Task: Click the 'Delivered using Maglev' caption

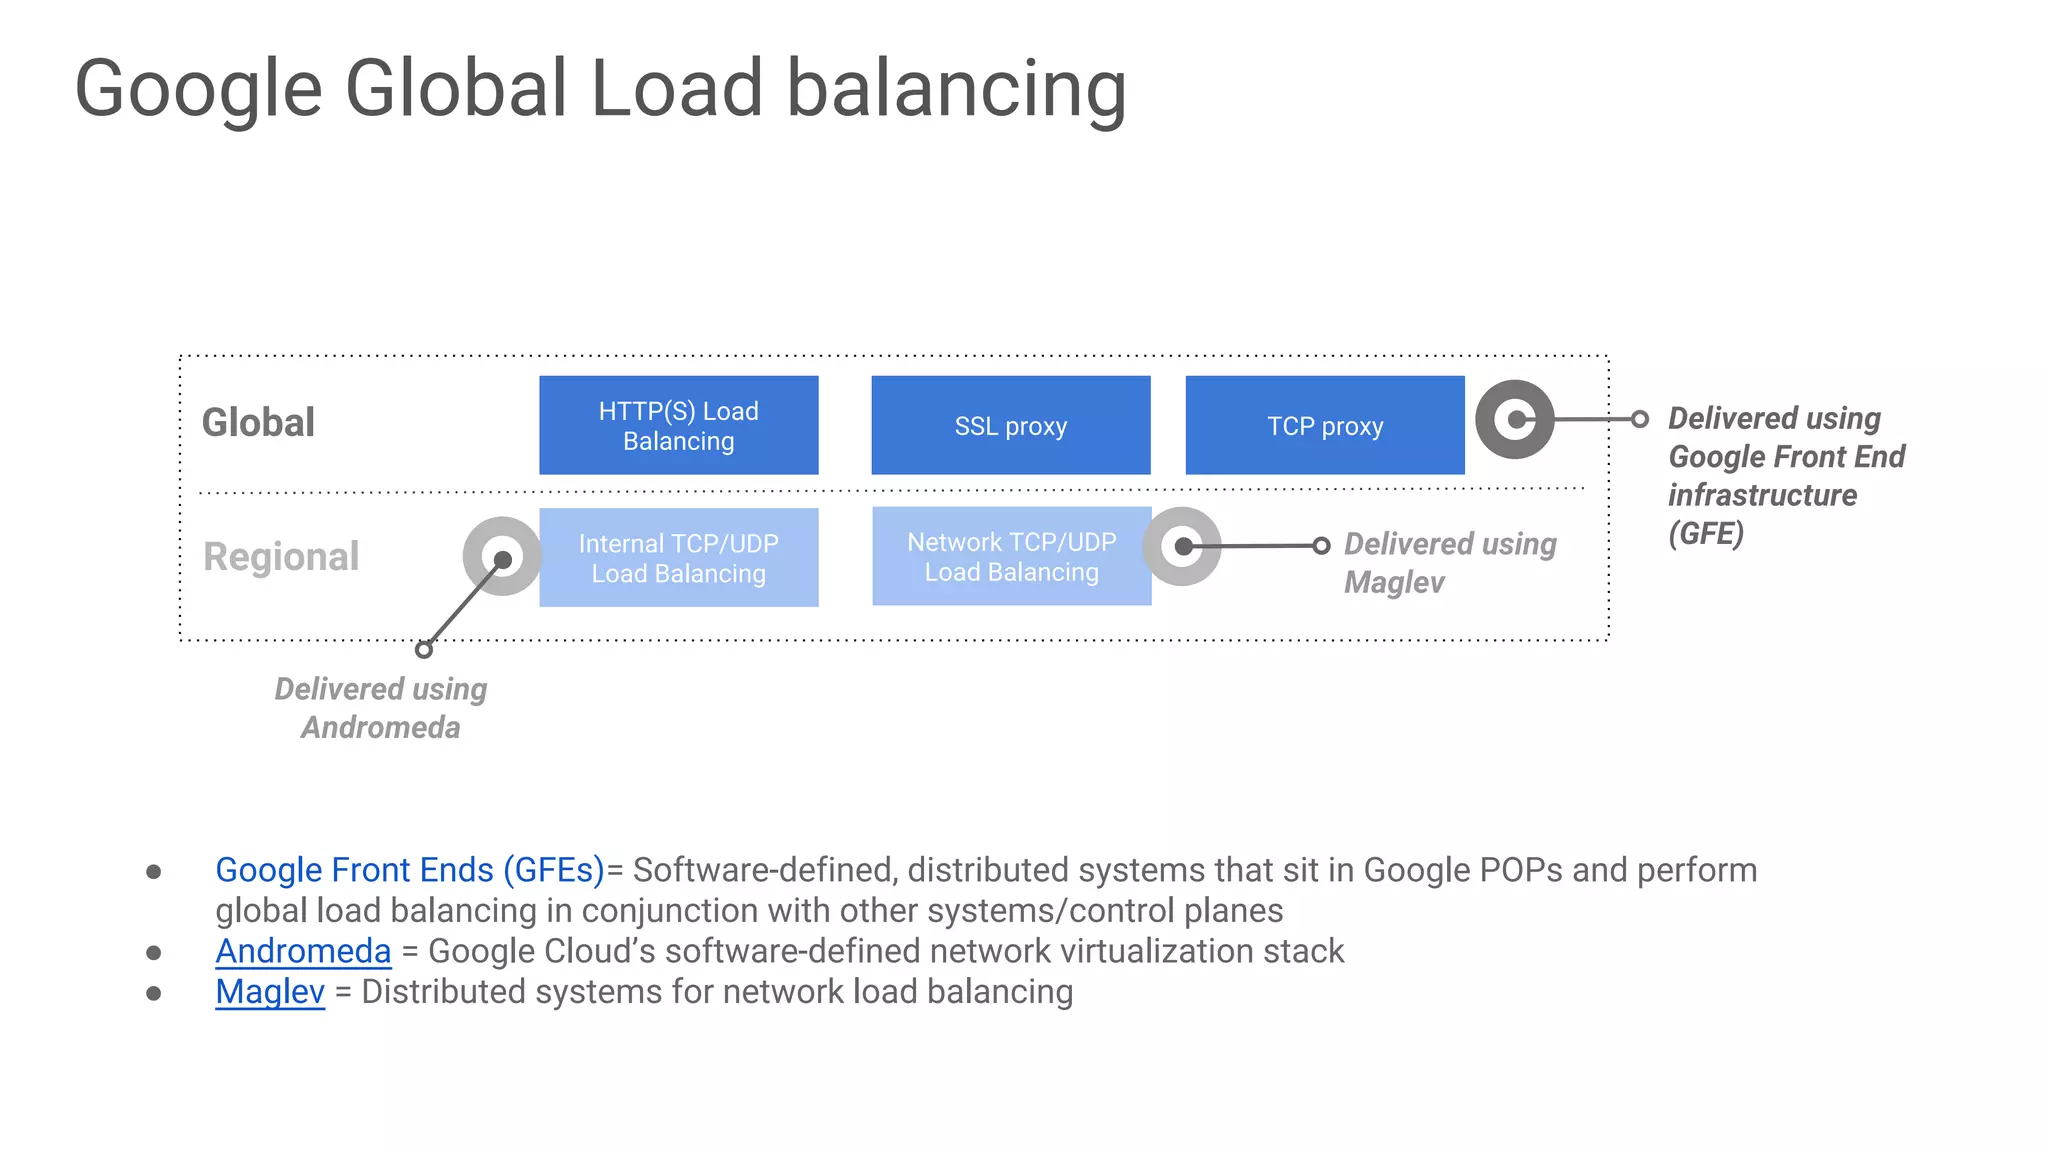Action: 1449,563
